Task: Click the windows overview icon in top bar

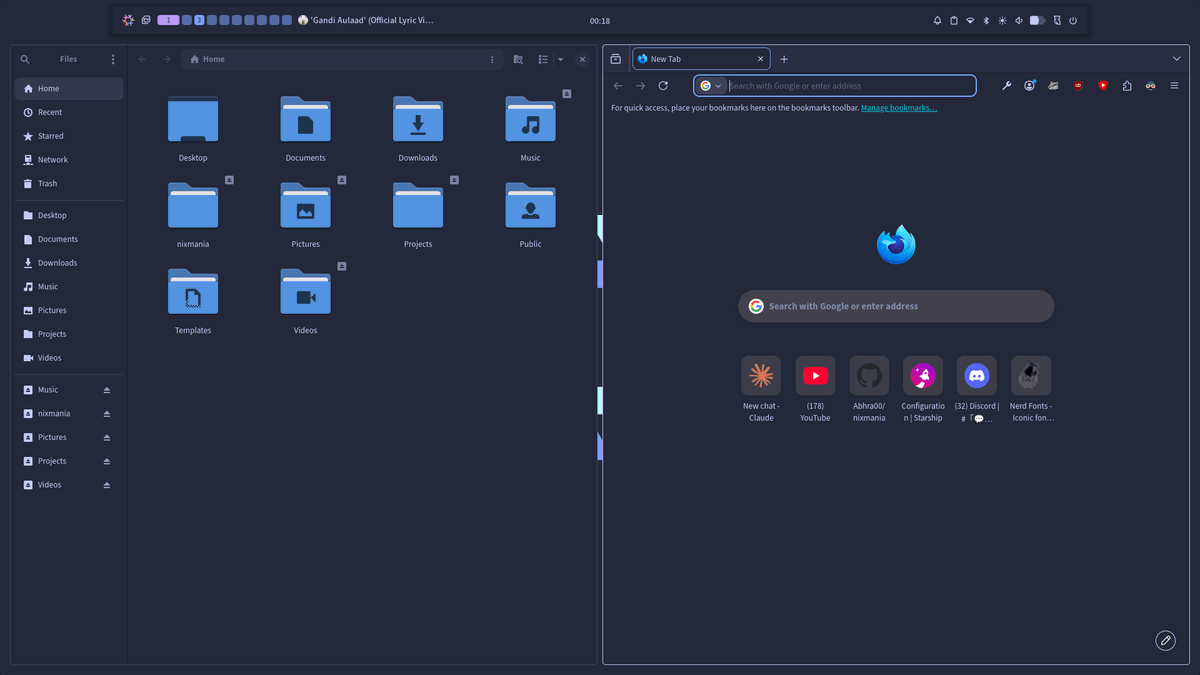Action: (146, 20)
